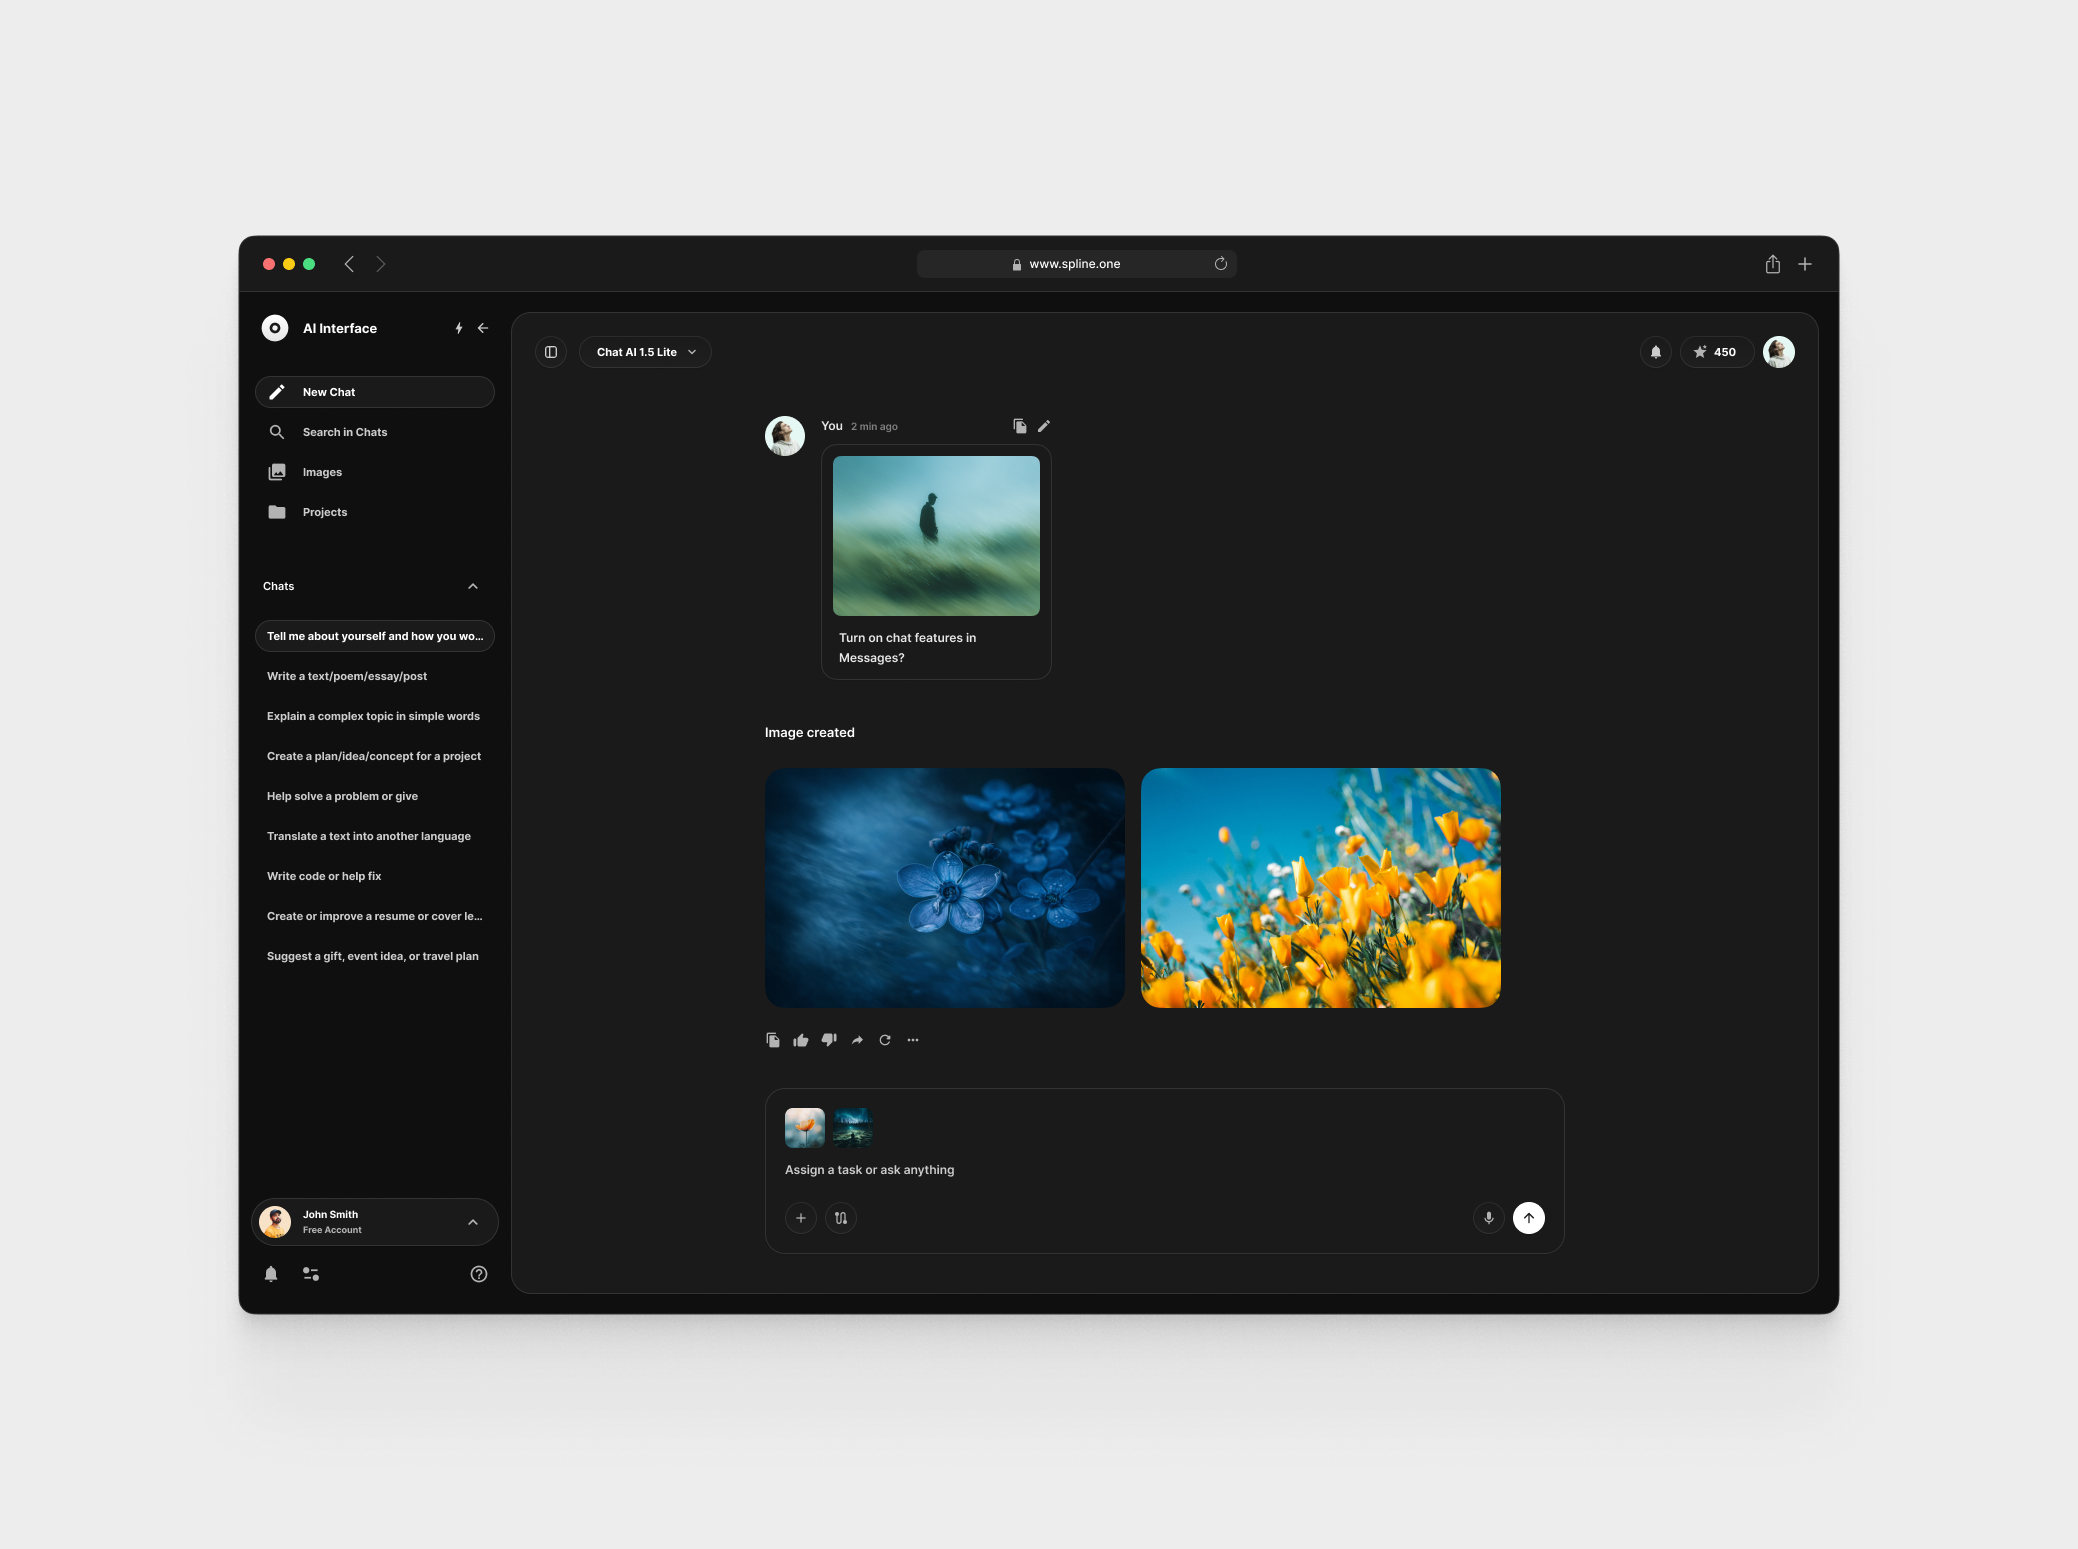2078x1549 pixels.
Task: Open the settings sliders icon in sidebar footer
Action: [311, 1274]
